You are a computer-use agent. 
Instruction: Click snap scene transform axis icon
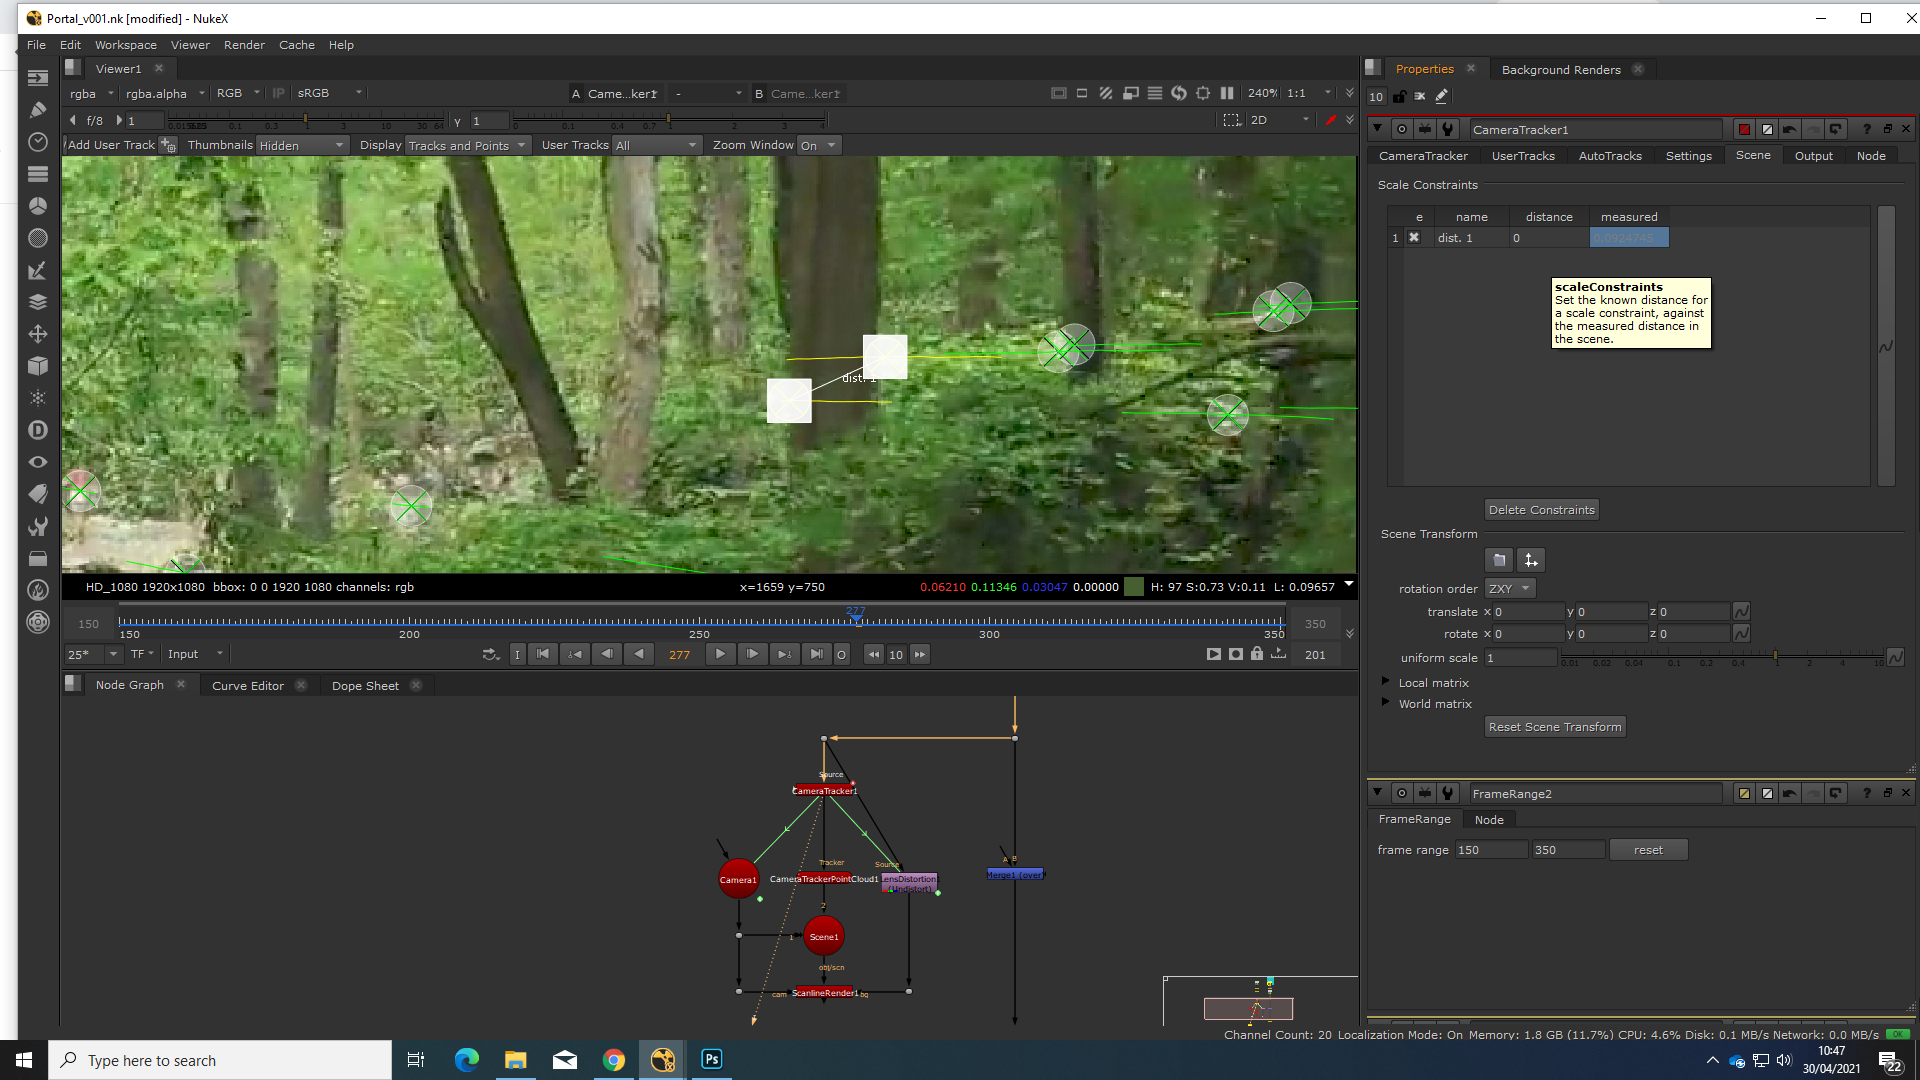click(1531, 560)
